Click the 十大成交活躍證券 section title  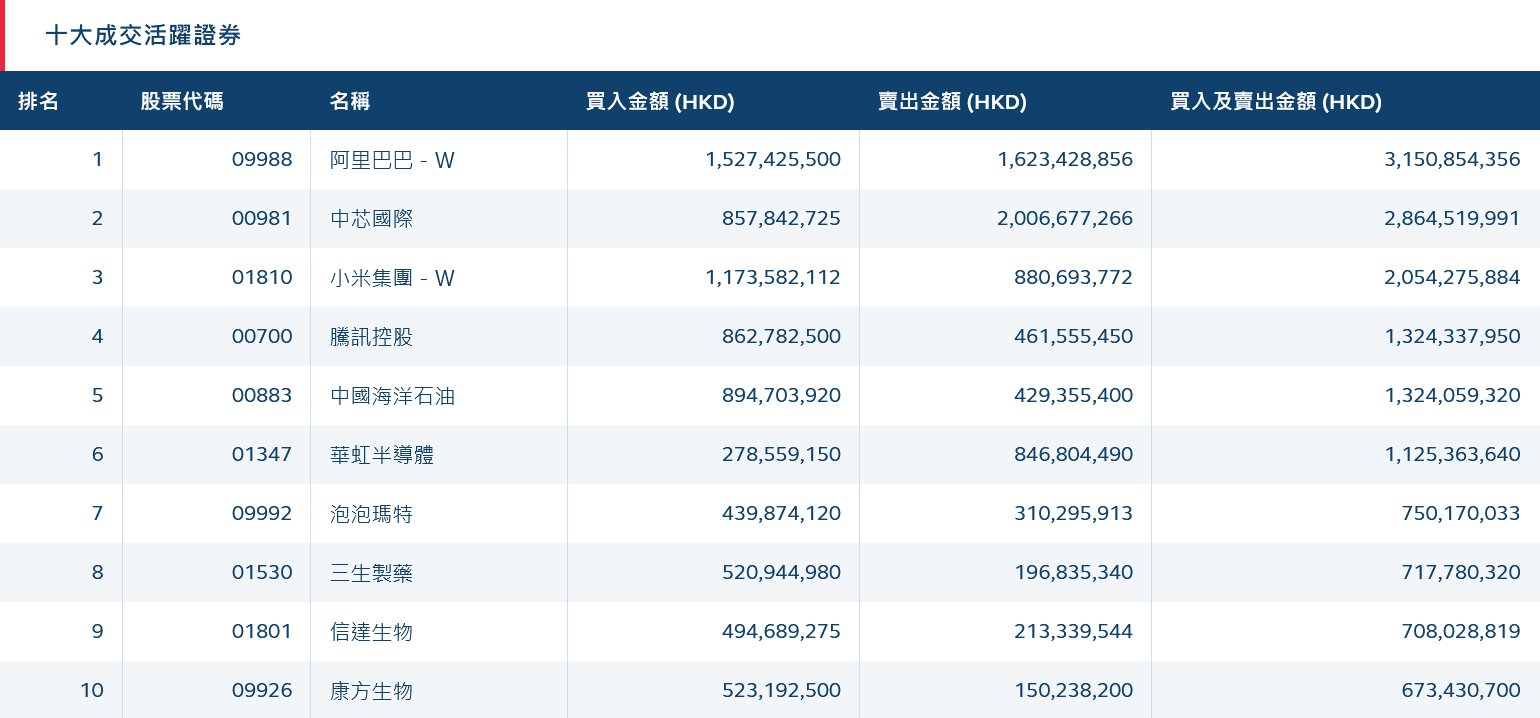click(x=143, y=36)
